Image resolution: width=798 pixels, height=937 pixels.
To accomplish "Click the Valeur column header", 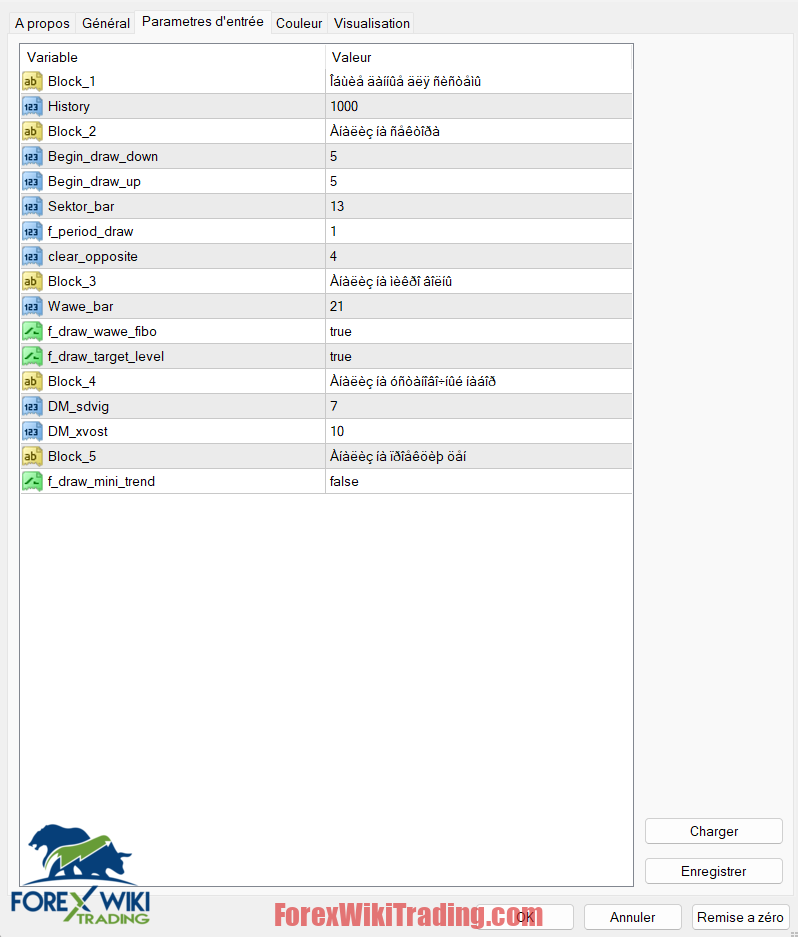I will tap(479, 57).
